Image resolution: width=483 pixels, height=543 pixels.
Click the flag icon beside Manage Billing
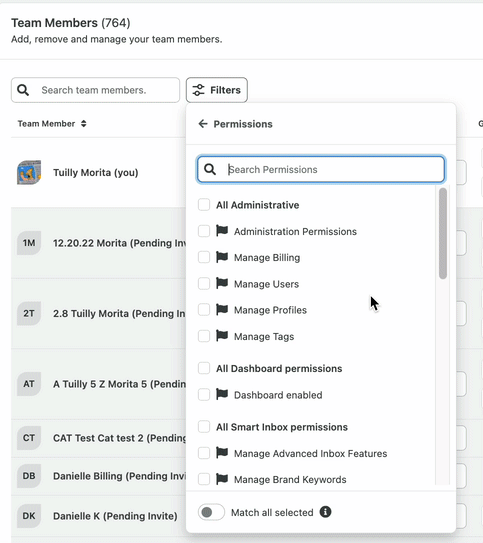pyautogui.click(x=222, y=257)
